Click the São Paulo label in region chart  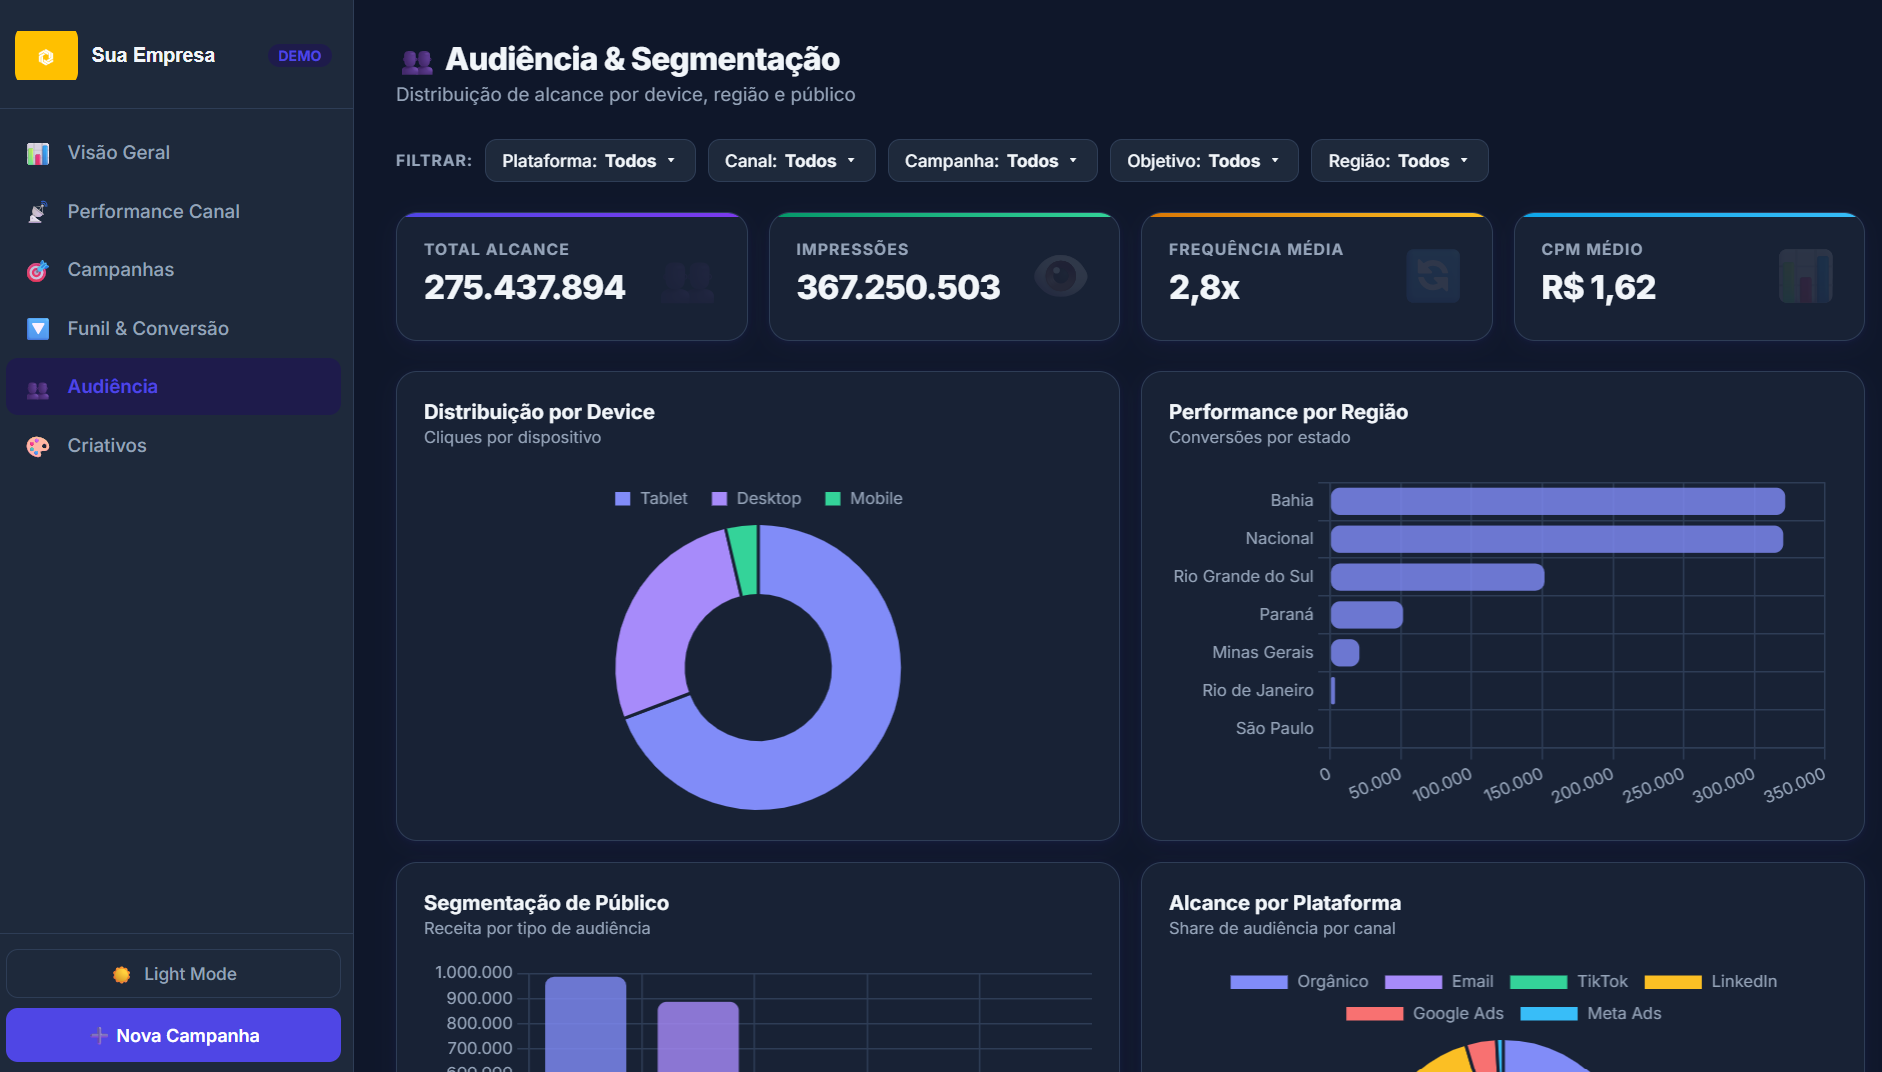[x=1274, y=729]
